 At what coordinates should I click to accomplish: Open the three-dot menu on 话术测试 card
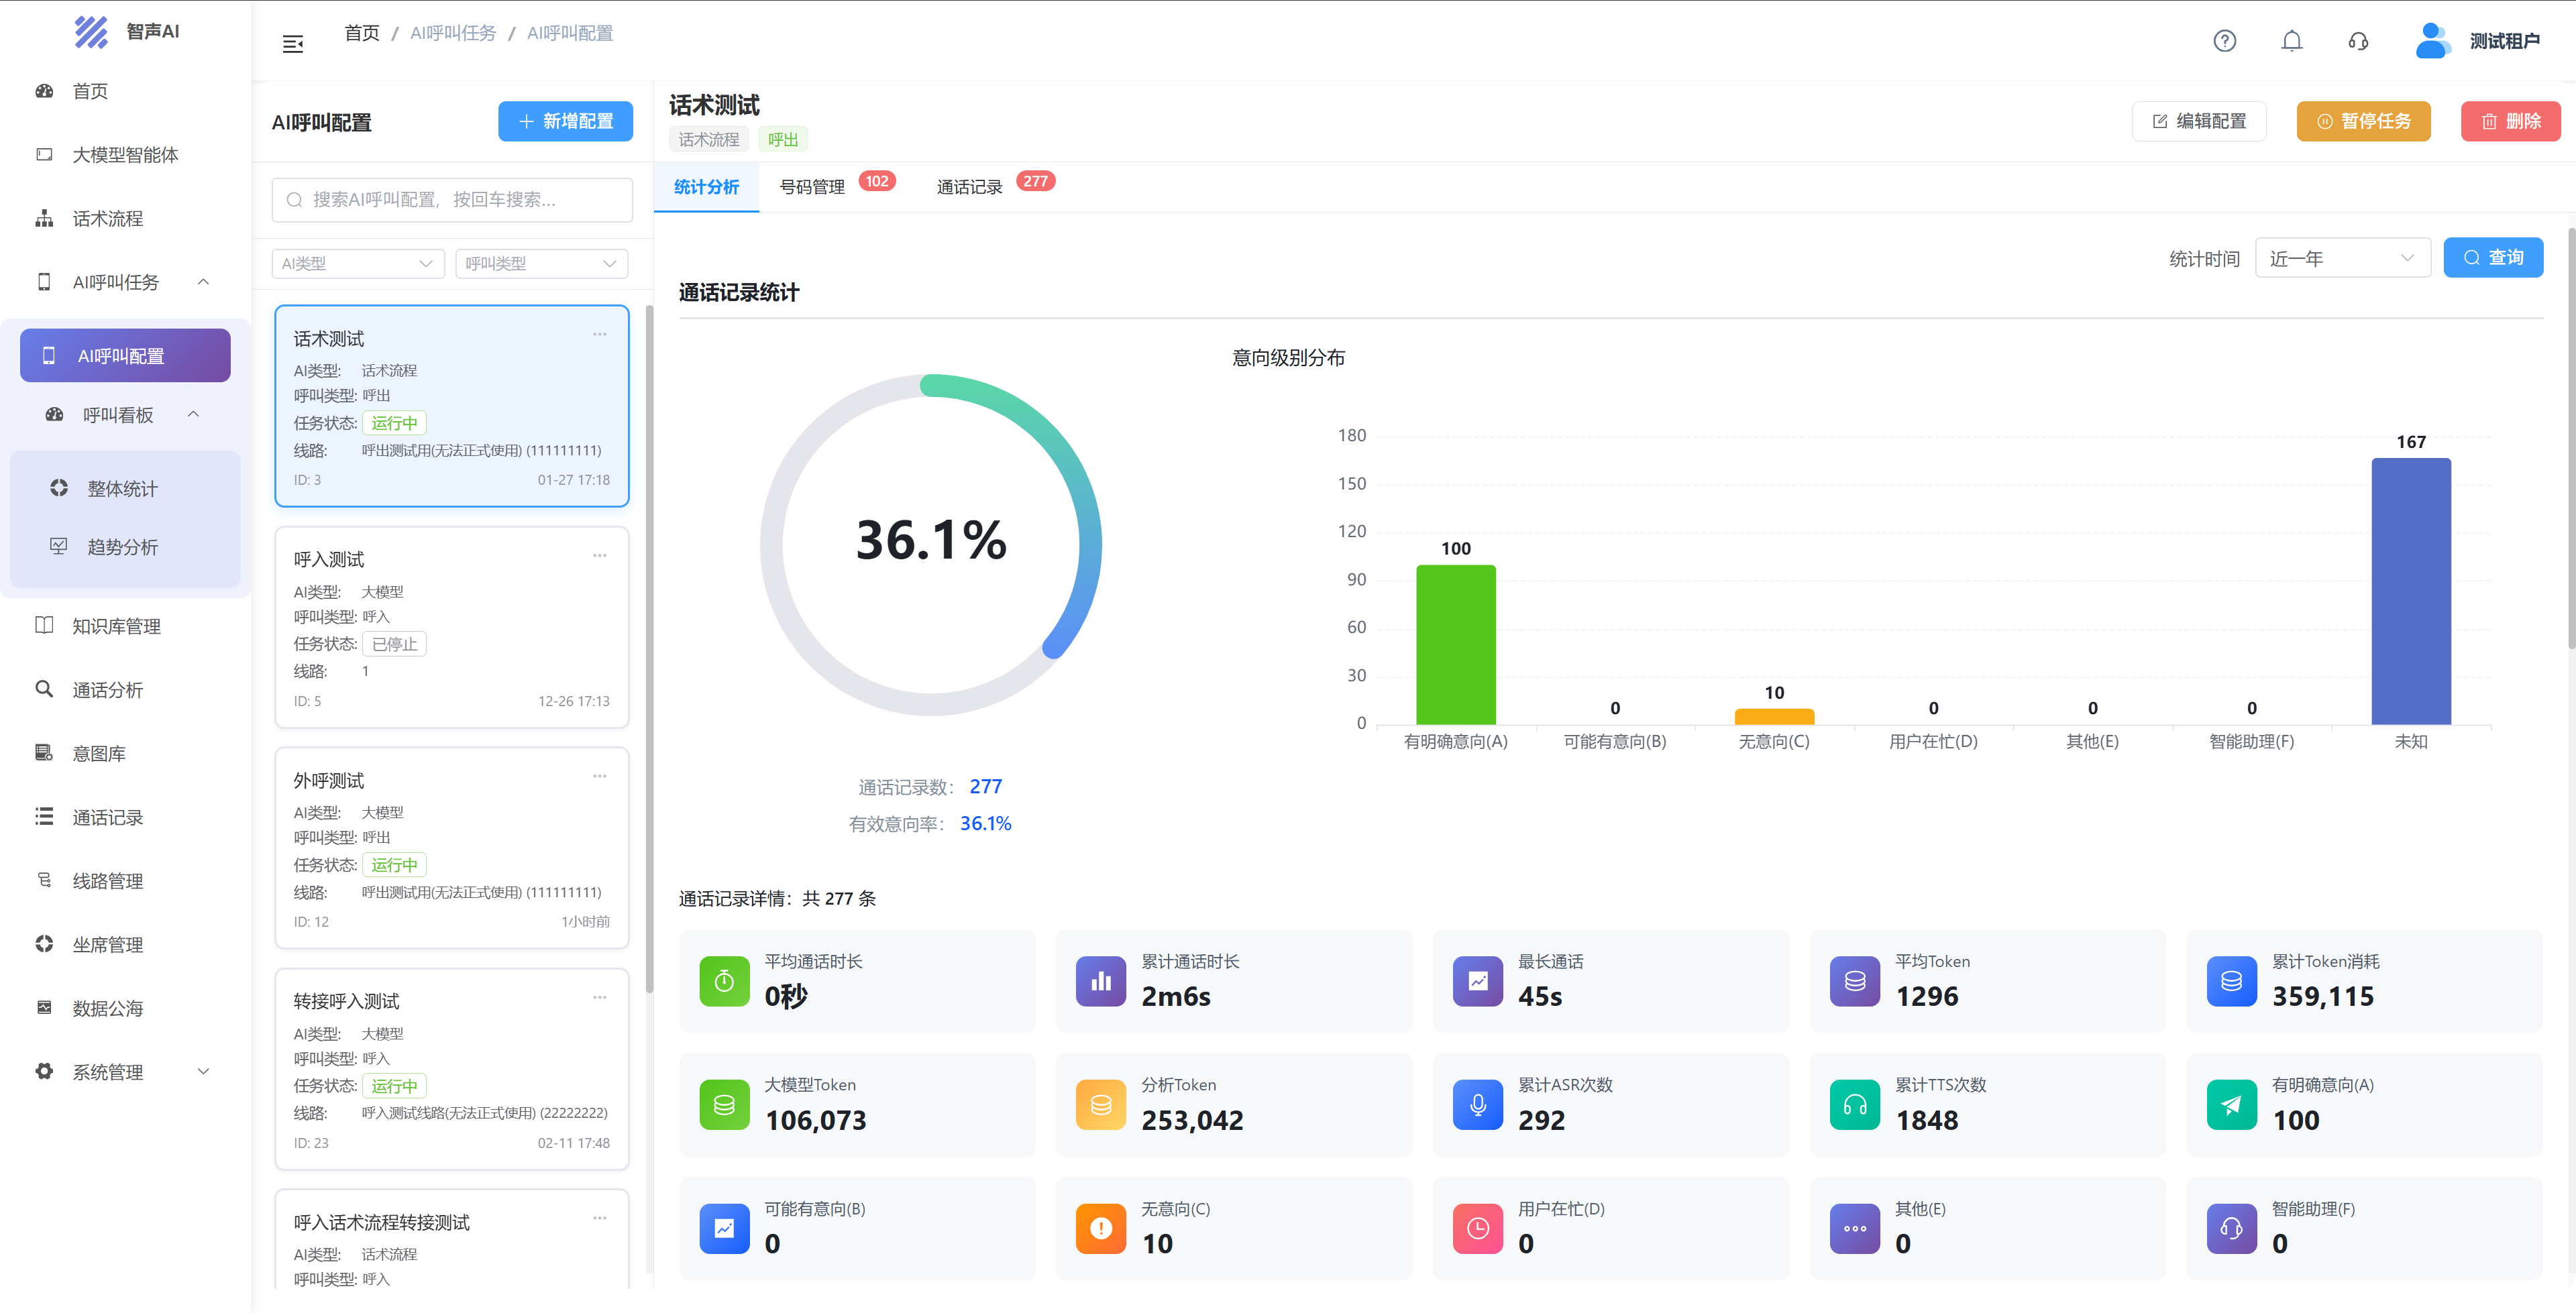pyautogui.click(x=599, y=335)
